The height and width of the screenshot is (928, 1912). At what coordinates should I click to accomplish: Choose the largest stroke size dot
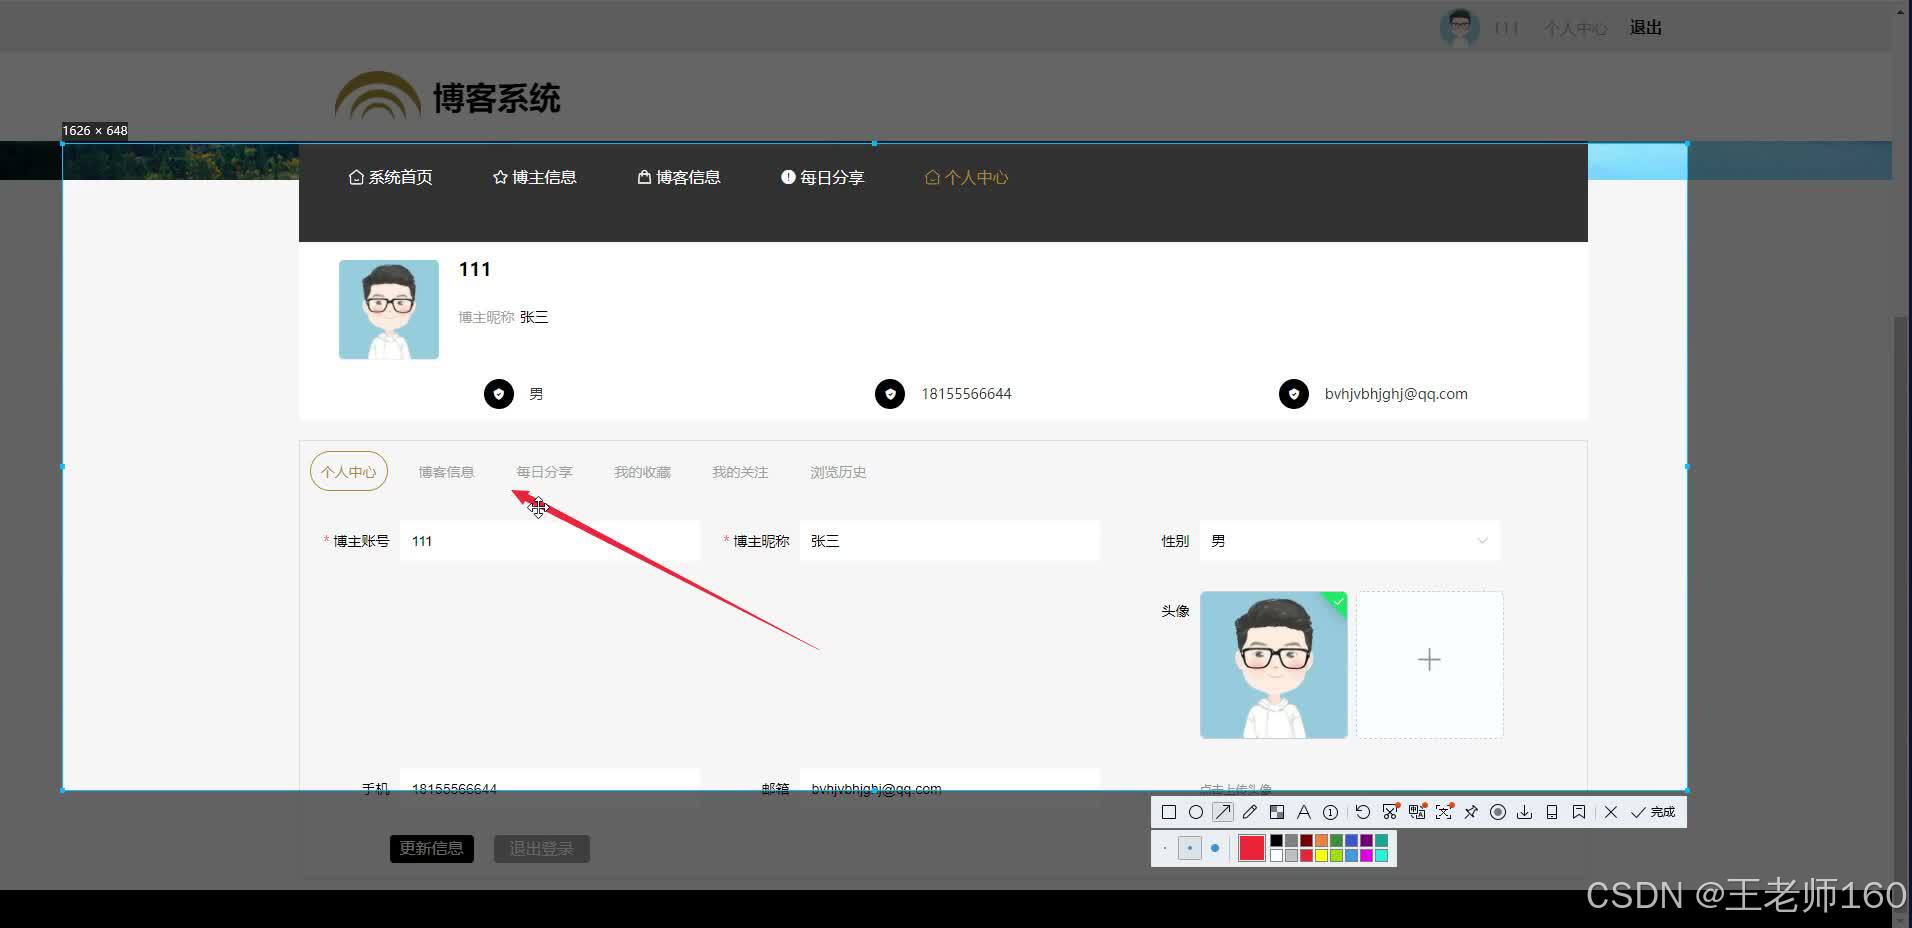click(1215, 848)
